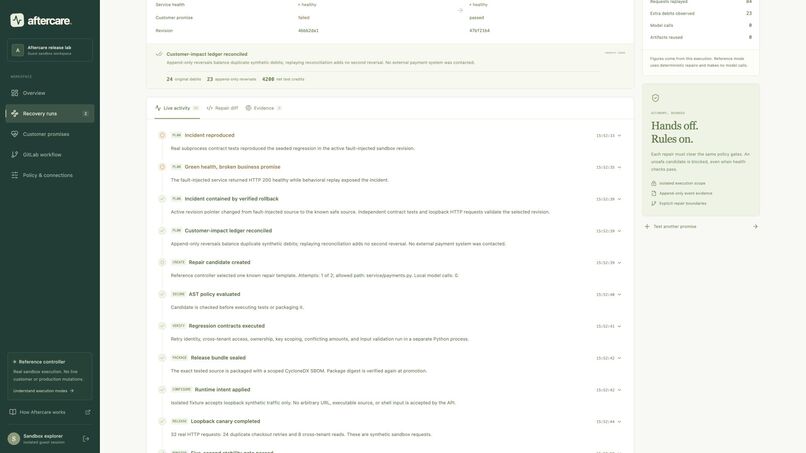This screenshot has height=453, width=806.
Task: Click check icon beside AST policy evaluated
Action: coord(162,294)
